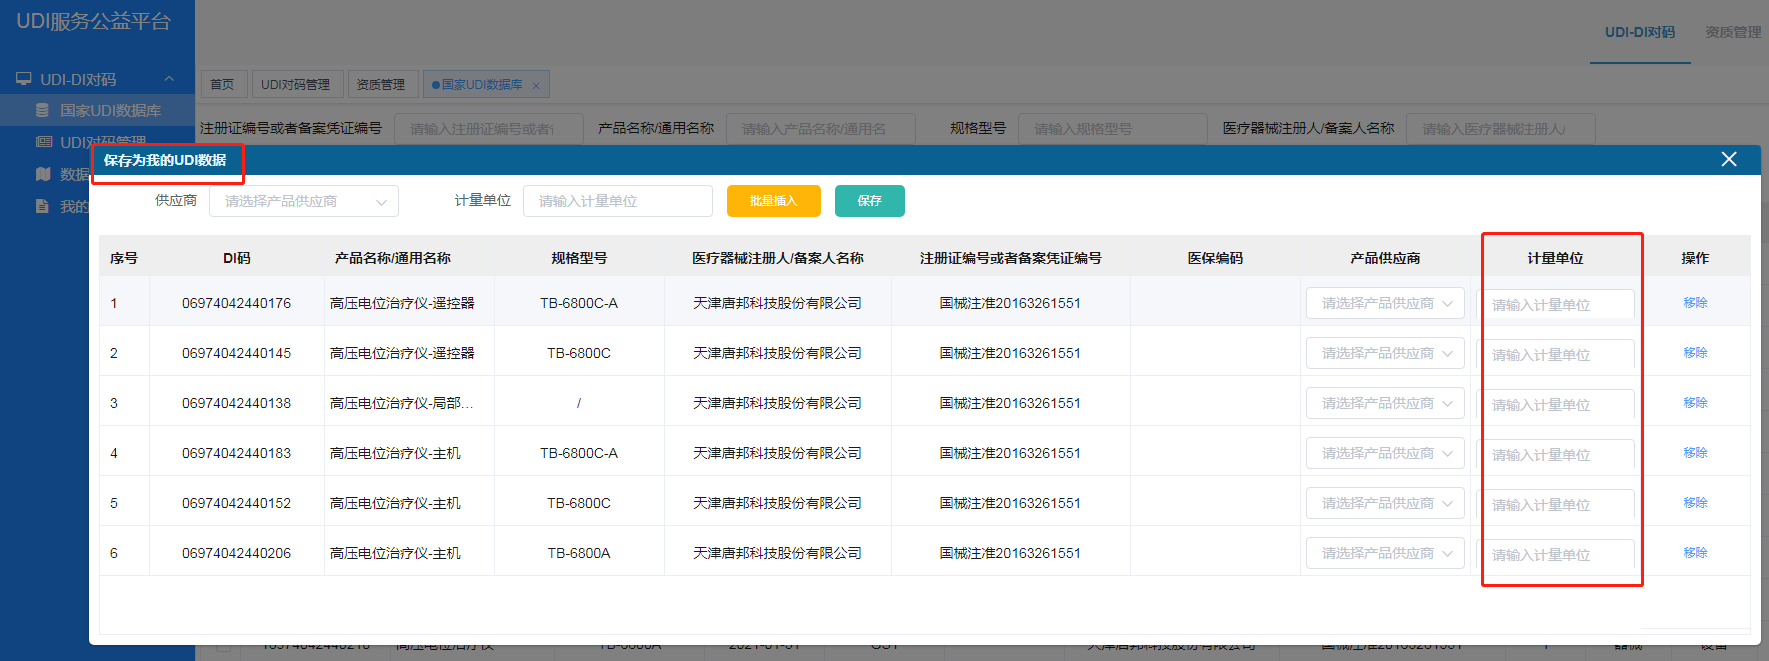This screenshot has height=661, width=1769.
Task: Expand the 产品供应商 dropdown in row 4
Action: 1384,453
